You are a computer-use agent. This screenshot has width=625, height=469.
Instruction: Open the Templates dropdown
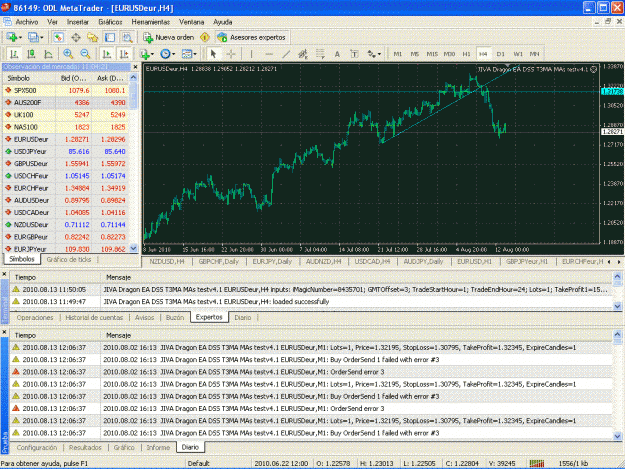[189, 54]
